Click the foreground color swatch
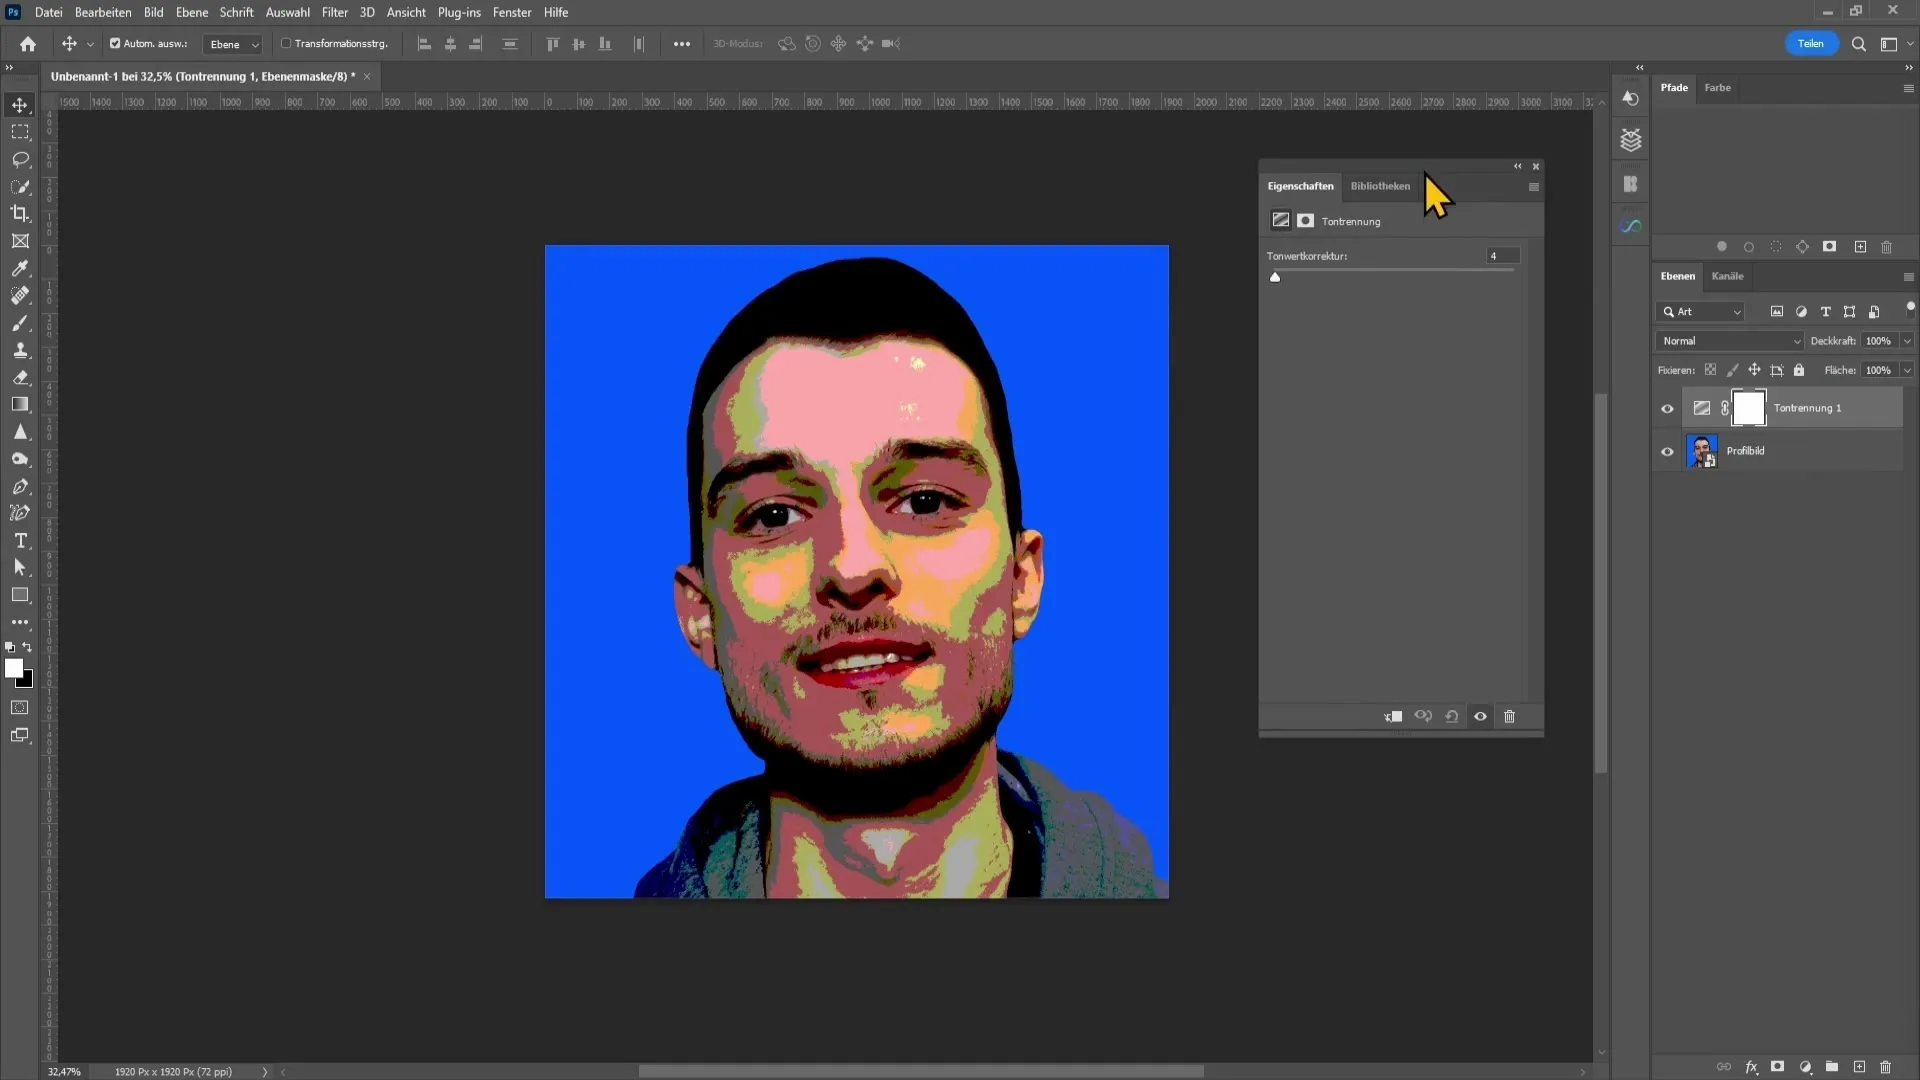Screen dimensions: 1920x1080 click(14, 669)
